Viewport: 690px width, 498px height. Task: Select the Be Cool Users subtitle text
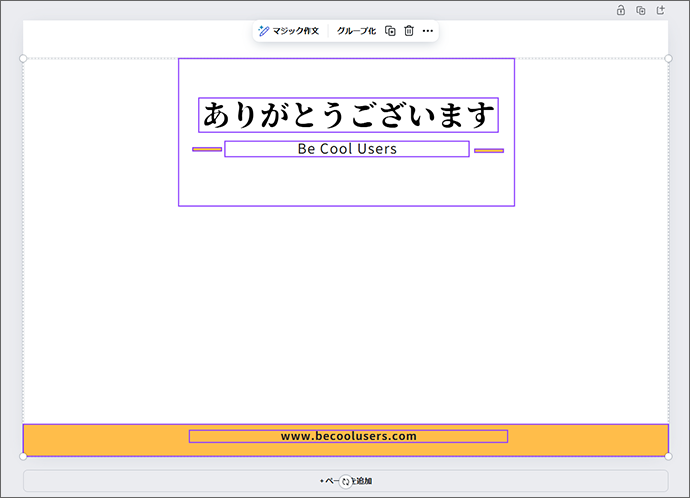pos(347,149)
